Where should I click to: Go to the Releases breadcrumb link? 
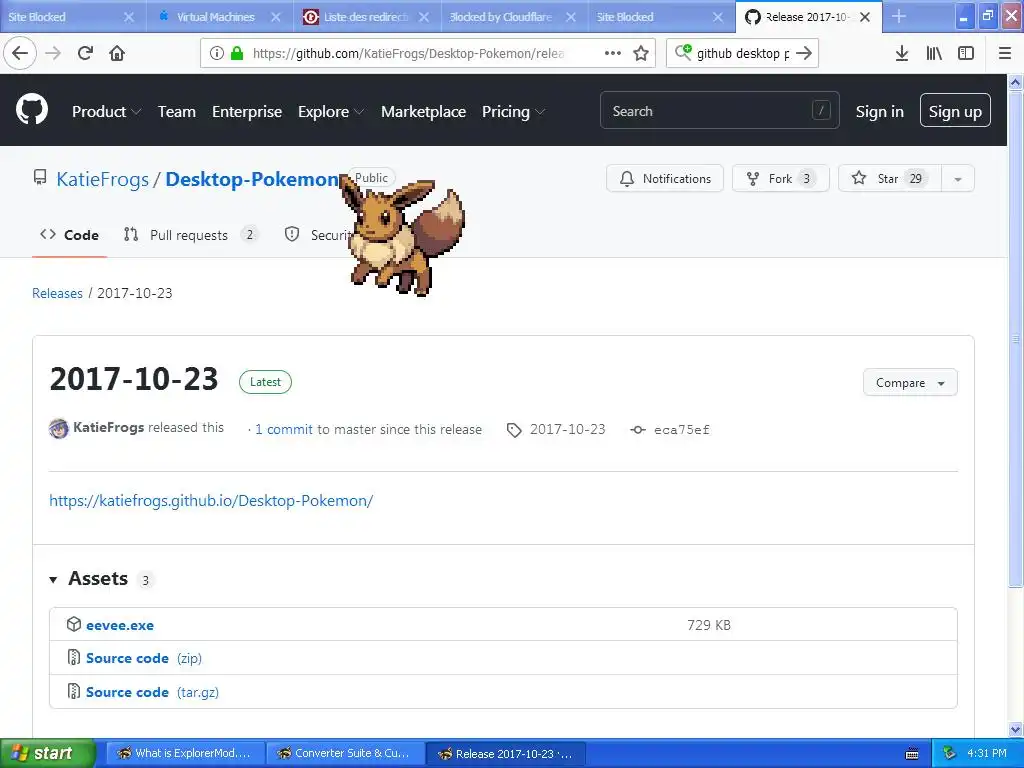click(x=57, y=293)
